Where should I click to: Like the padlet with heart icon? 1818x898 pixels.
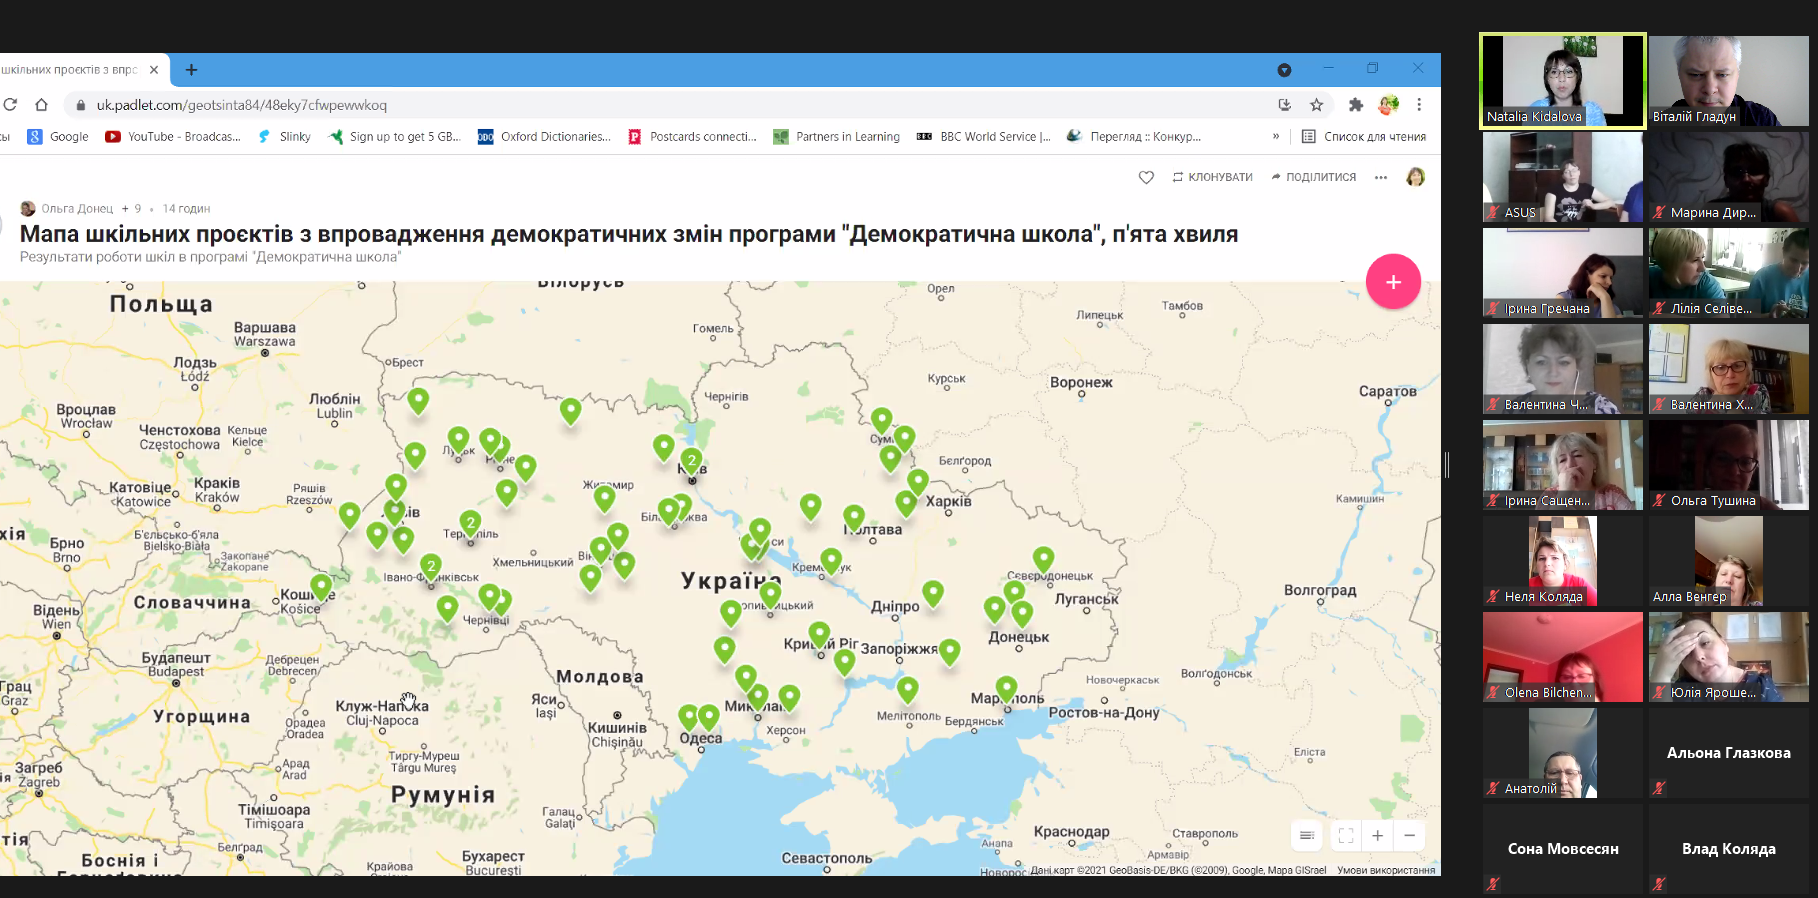1146,177
